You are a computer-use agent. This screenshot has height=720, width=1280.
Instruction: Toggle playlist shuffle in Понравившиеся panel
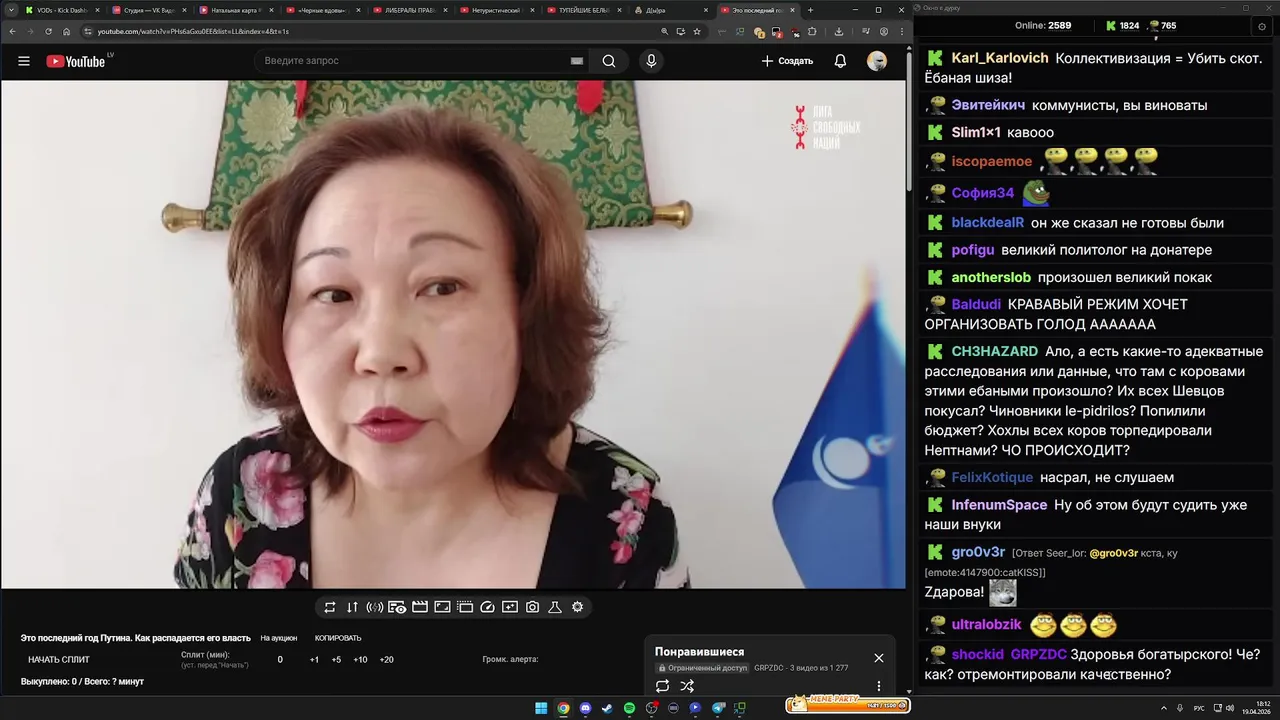click(687, 686)
